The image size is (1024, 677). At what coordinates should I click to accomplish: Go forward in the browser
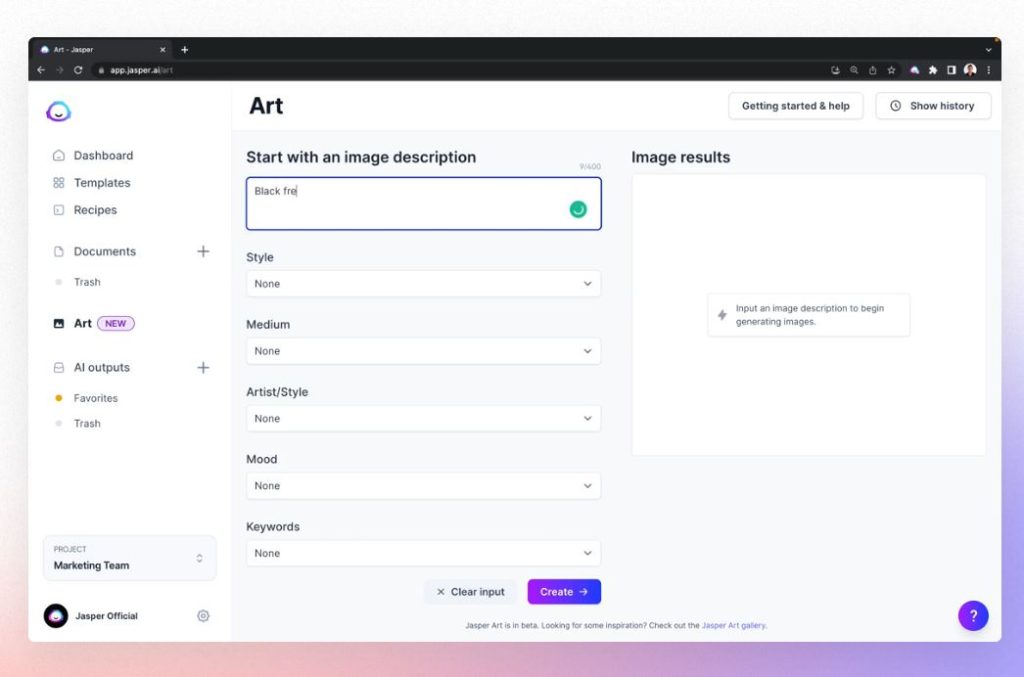tap(59, 70)
